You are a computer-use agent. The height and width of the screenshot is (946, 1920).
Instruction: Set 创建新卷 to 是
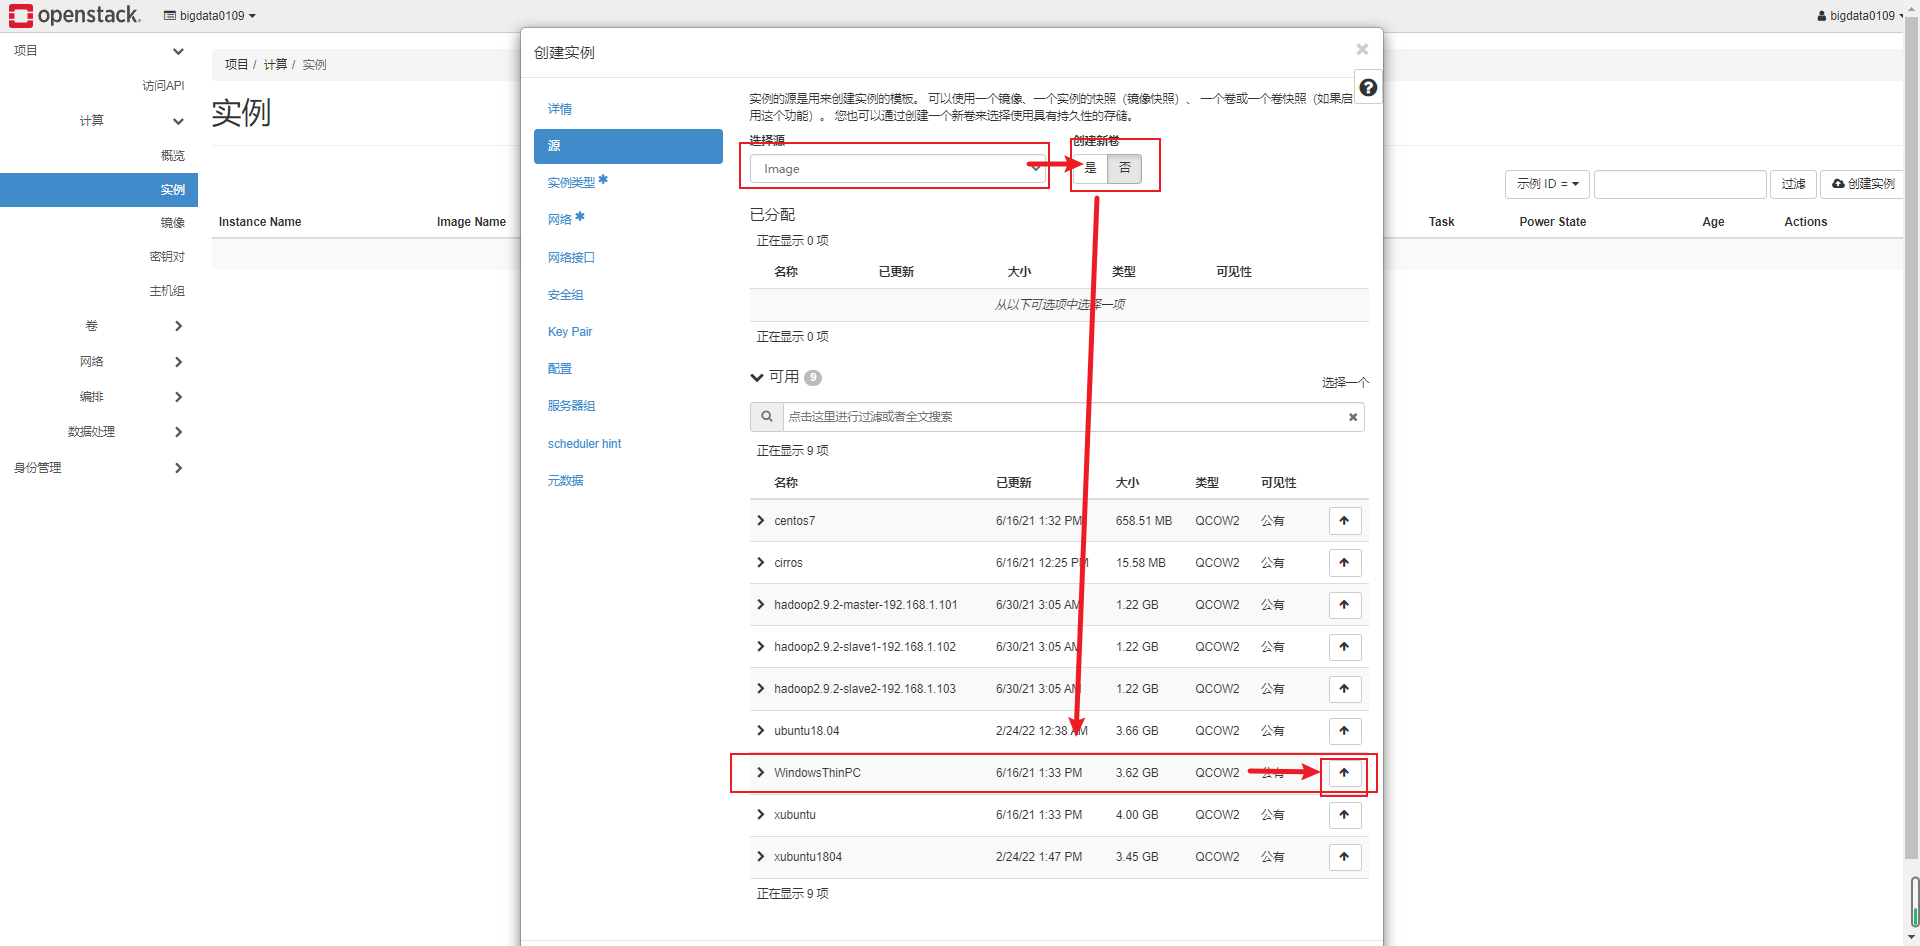1090,168
